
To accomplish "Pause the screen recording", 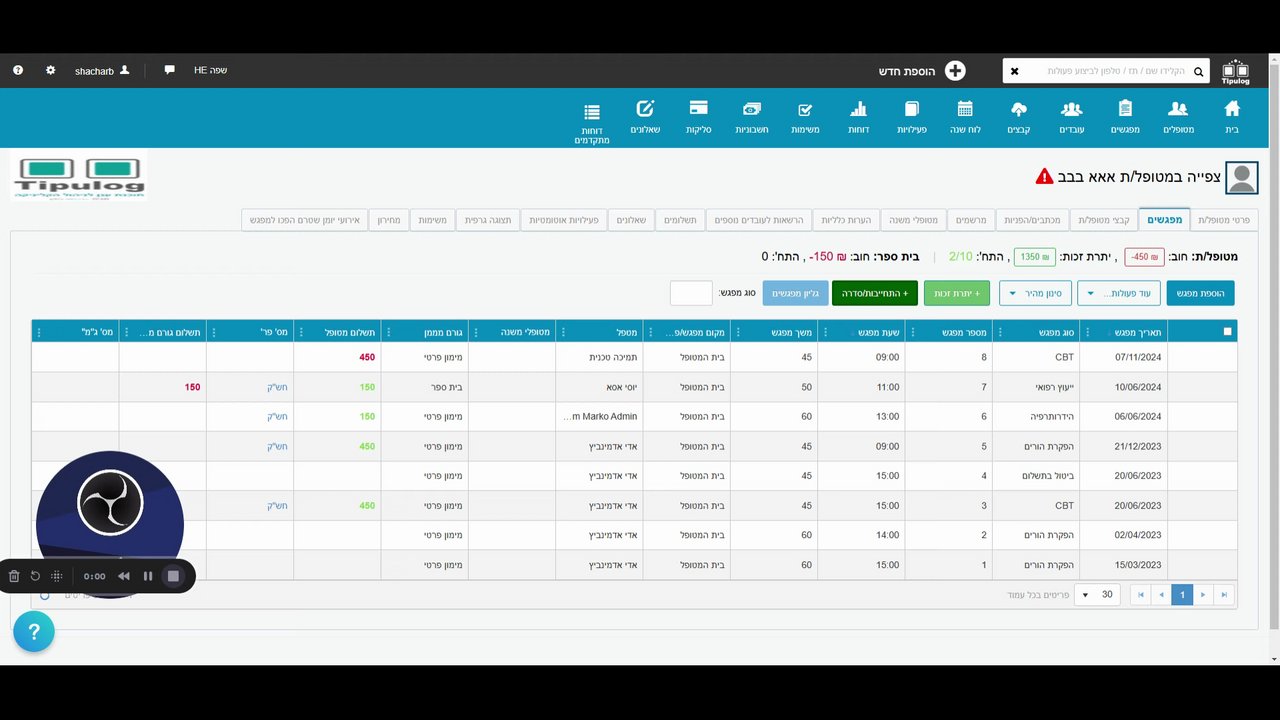I will pos(148,576).
